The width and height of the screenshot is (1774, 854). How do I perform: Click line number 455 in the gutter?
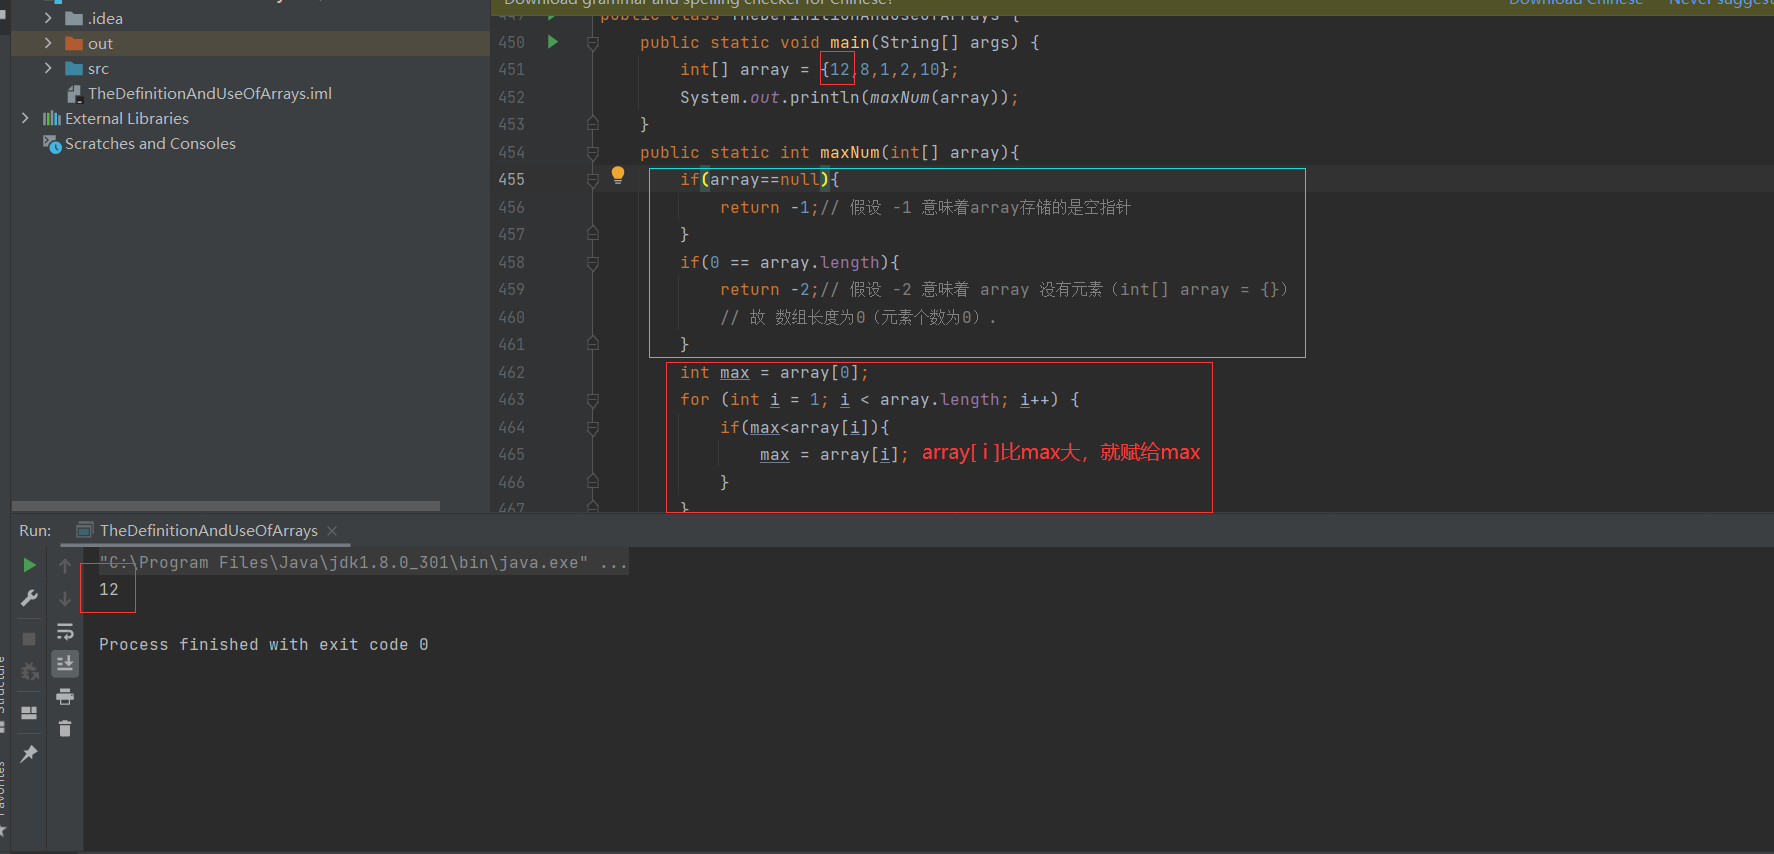(511, 180)
